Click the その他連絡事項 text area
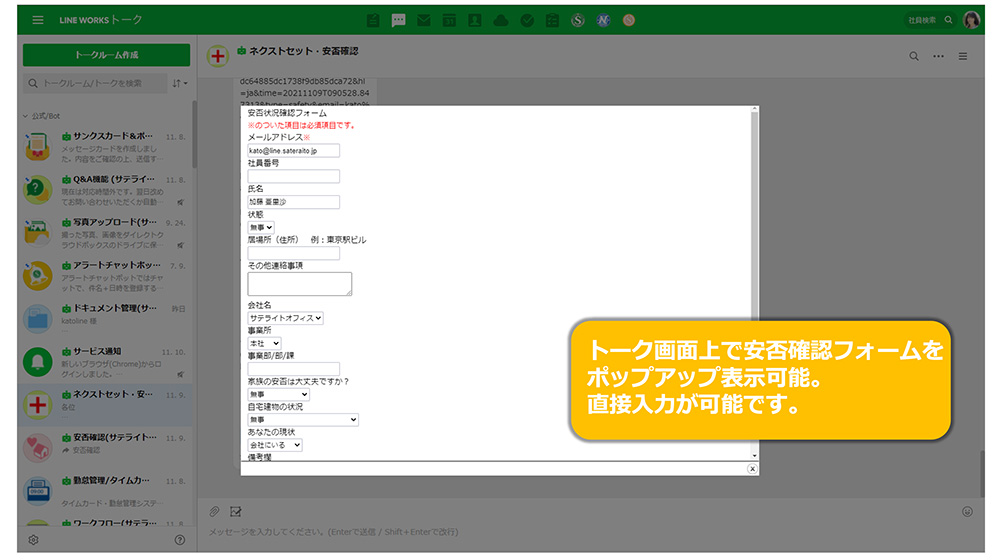This screenshot has width=1000, height=560. point(300,284)
